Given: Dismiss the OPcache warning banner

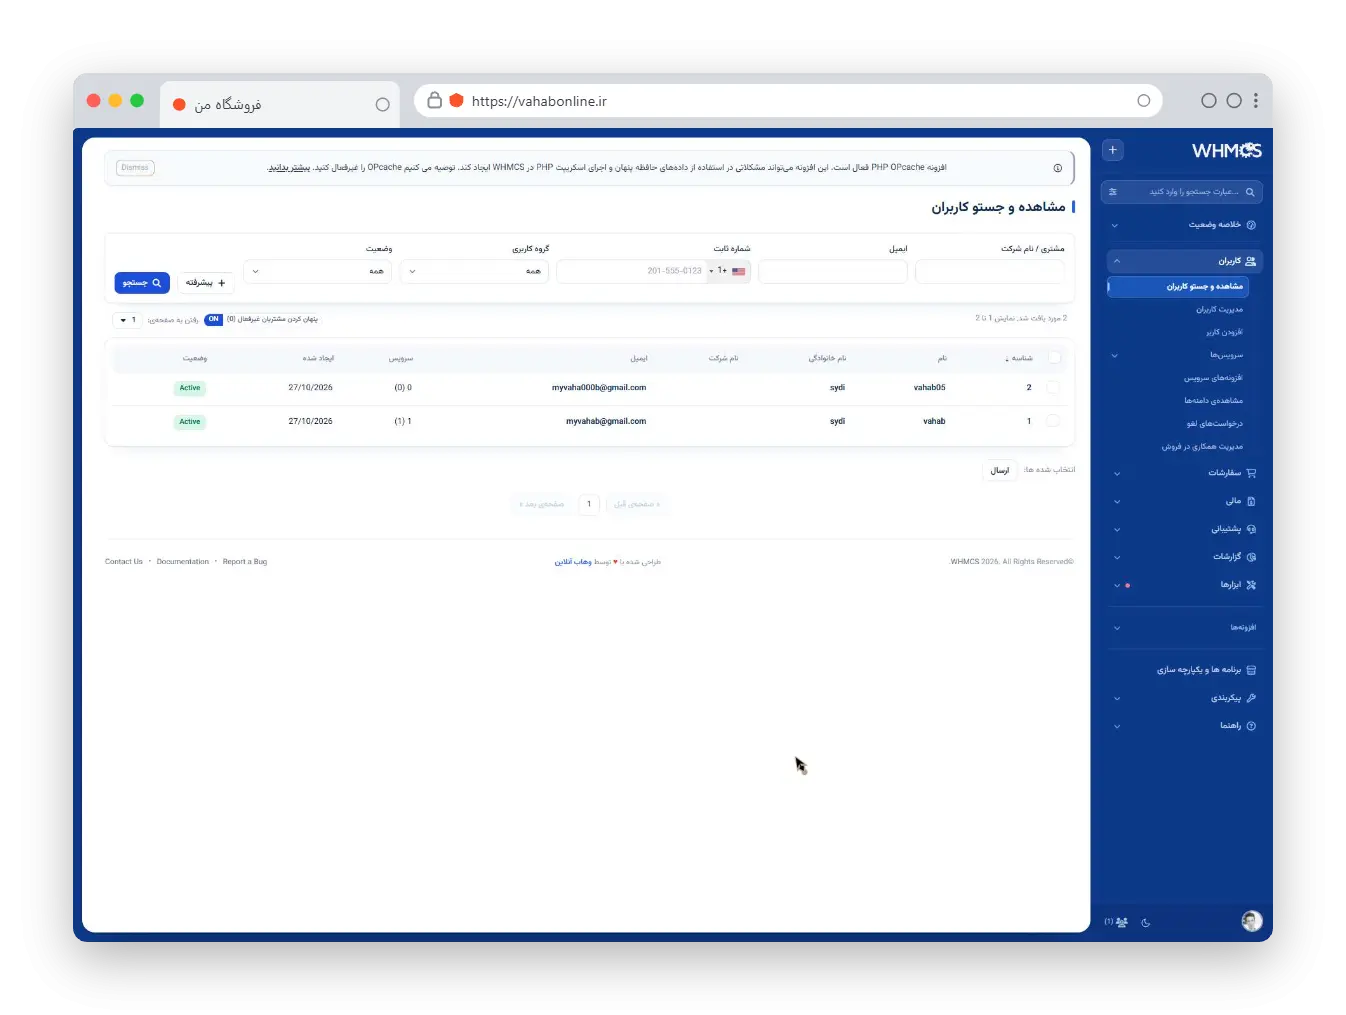Looking at the screenshot, I should pyautogui.click(x=135, y=168).
